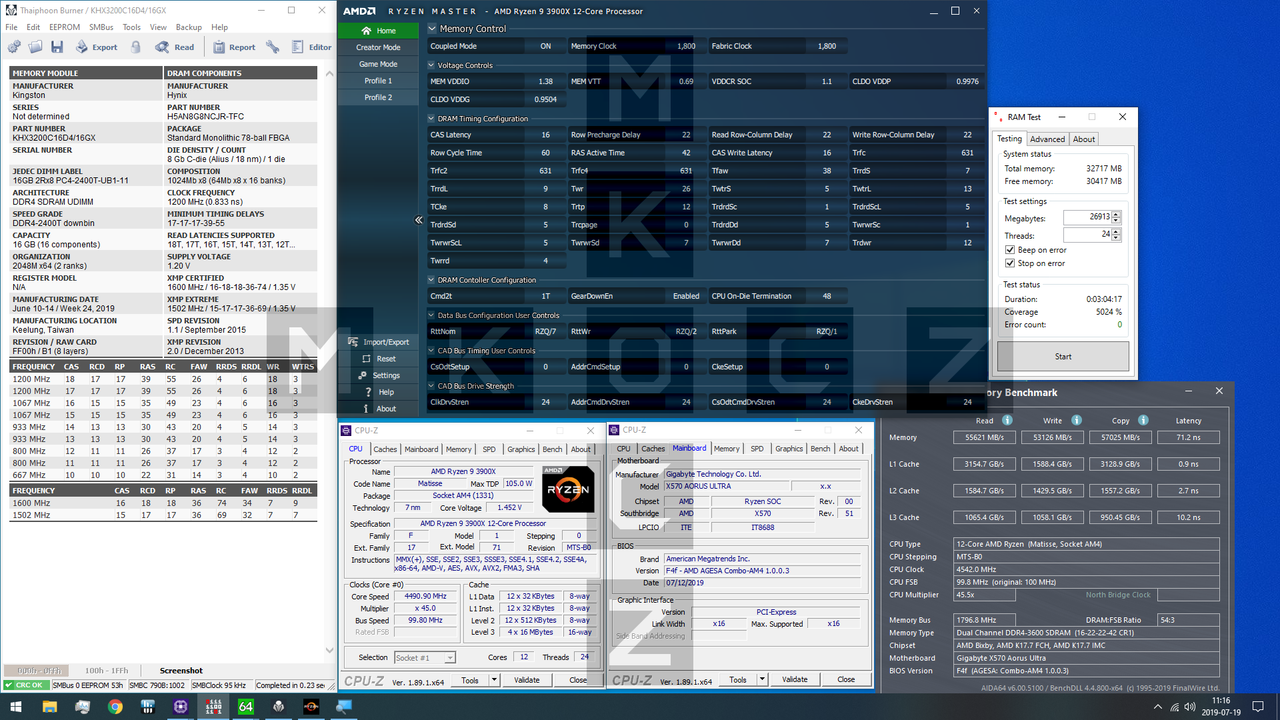Toggle Stop on error checkbox
Screen dimensions: 1280x720
[1010, 263]
